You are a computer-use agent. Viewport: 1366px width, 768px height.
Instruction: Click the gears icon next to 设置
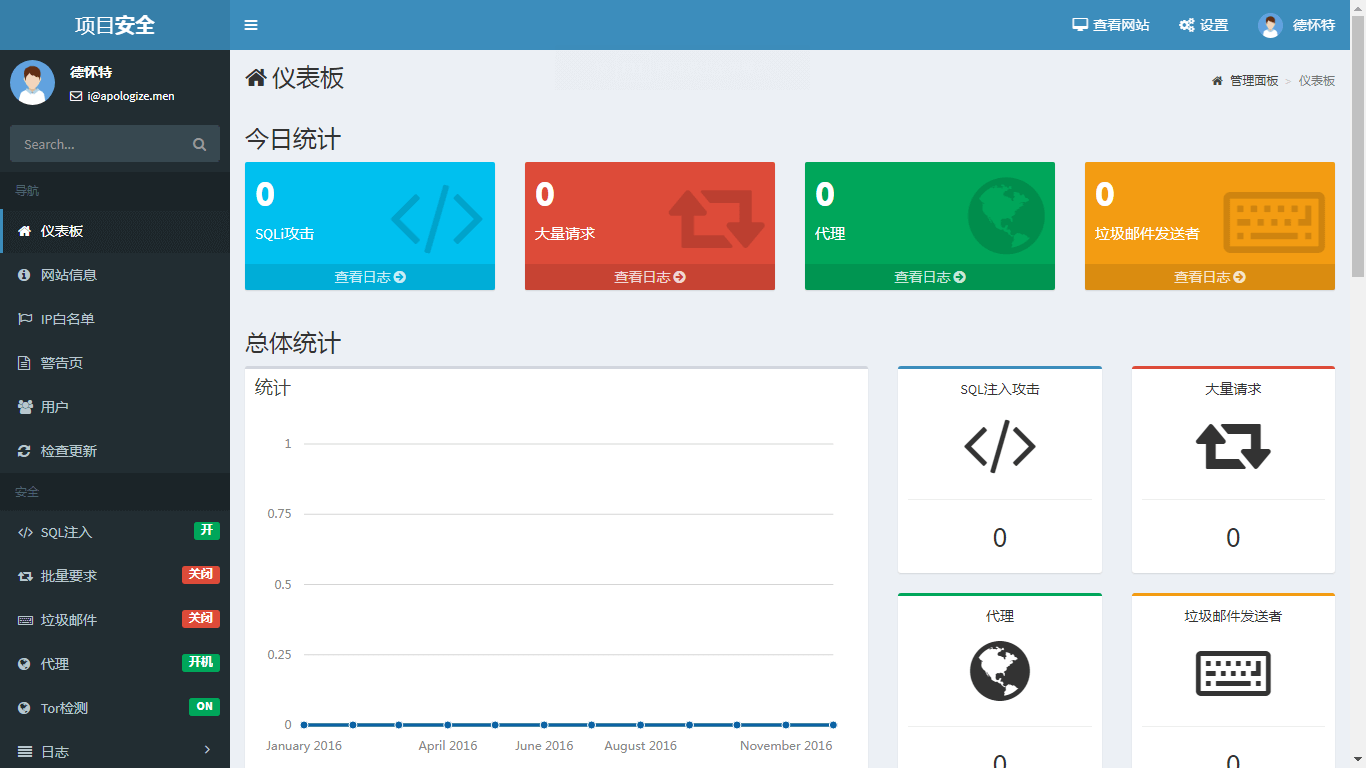click(x=1187, y=25)
